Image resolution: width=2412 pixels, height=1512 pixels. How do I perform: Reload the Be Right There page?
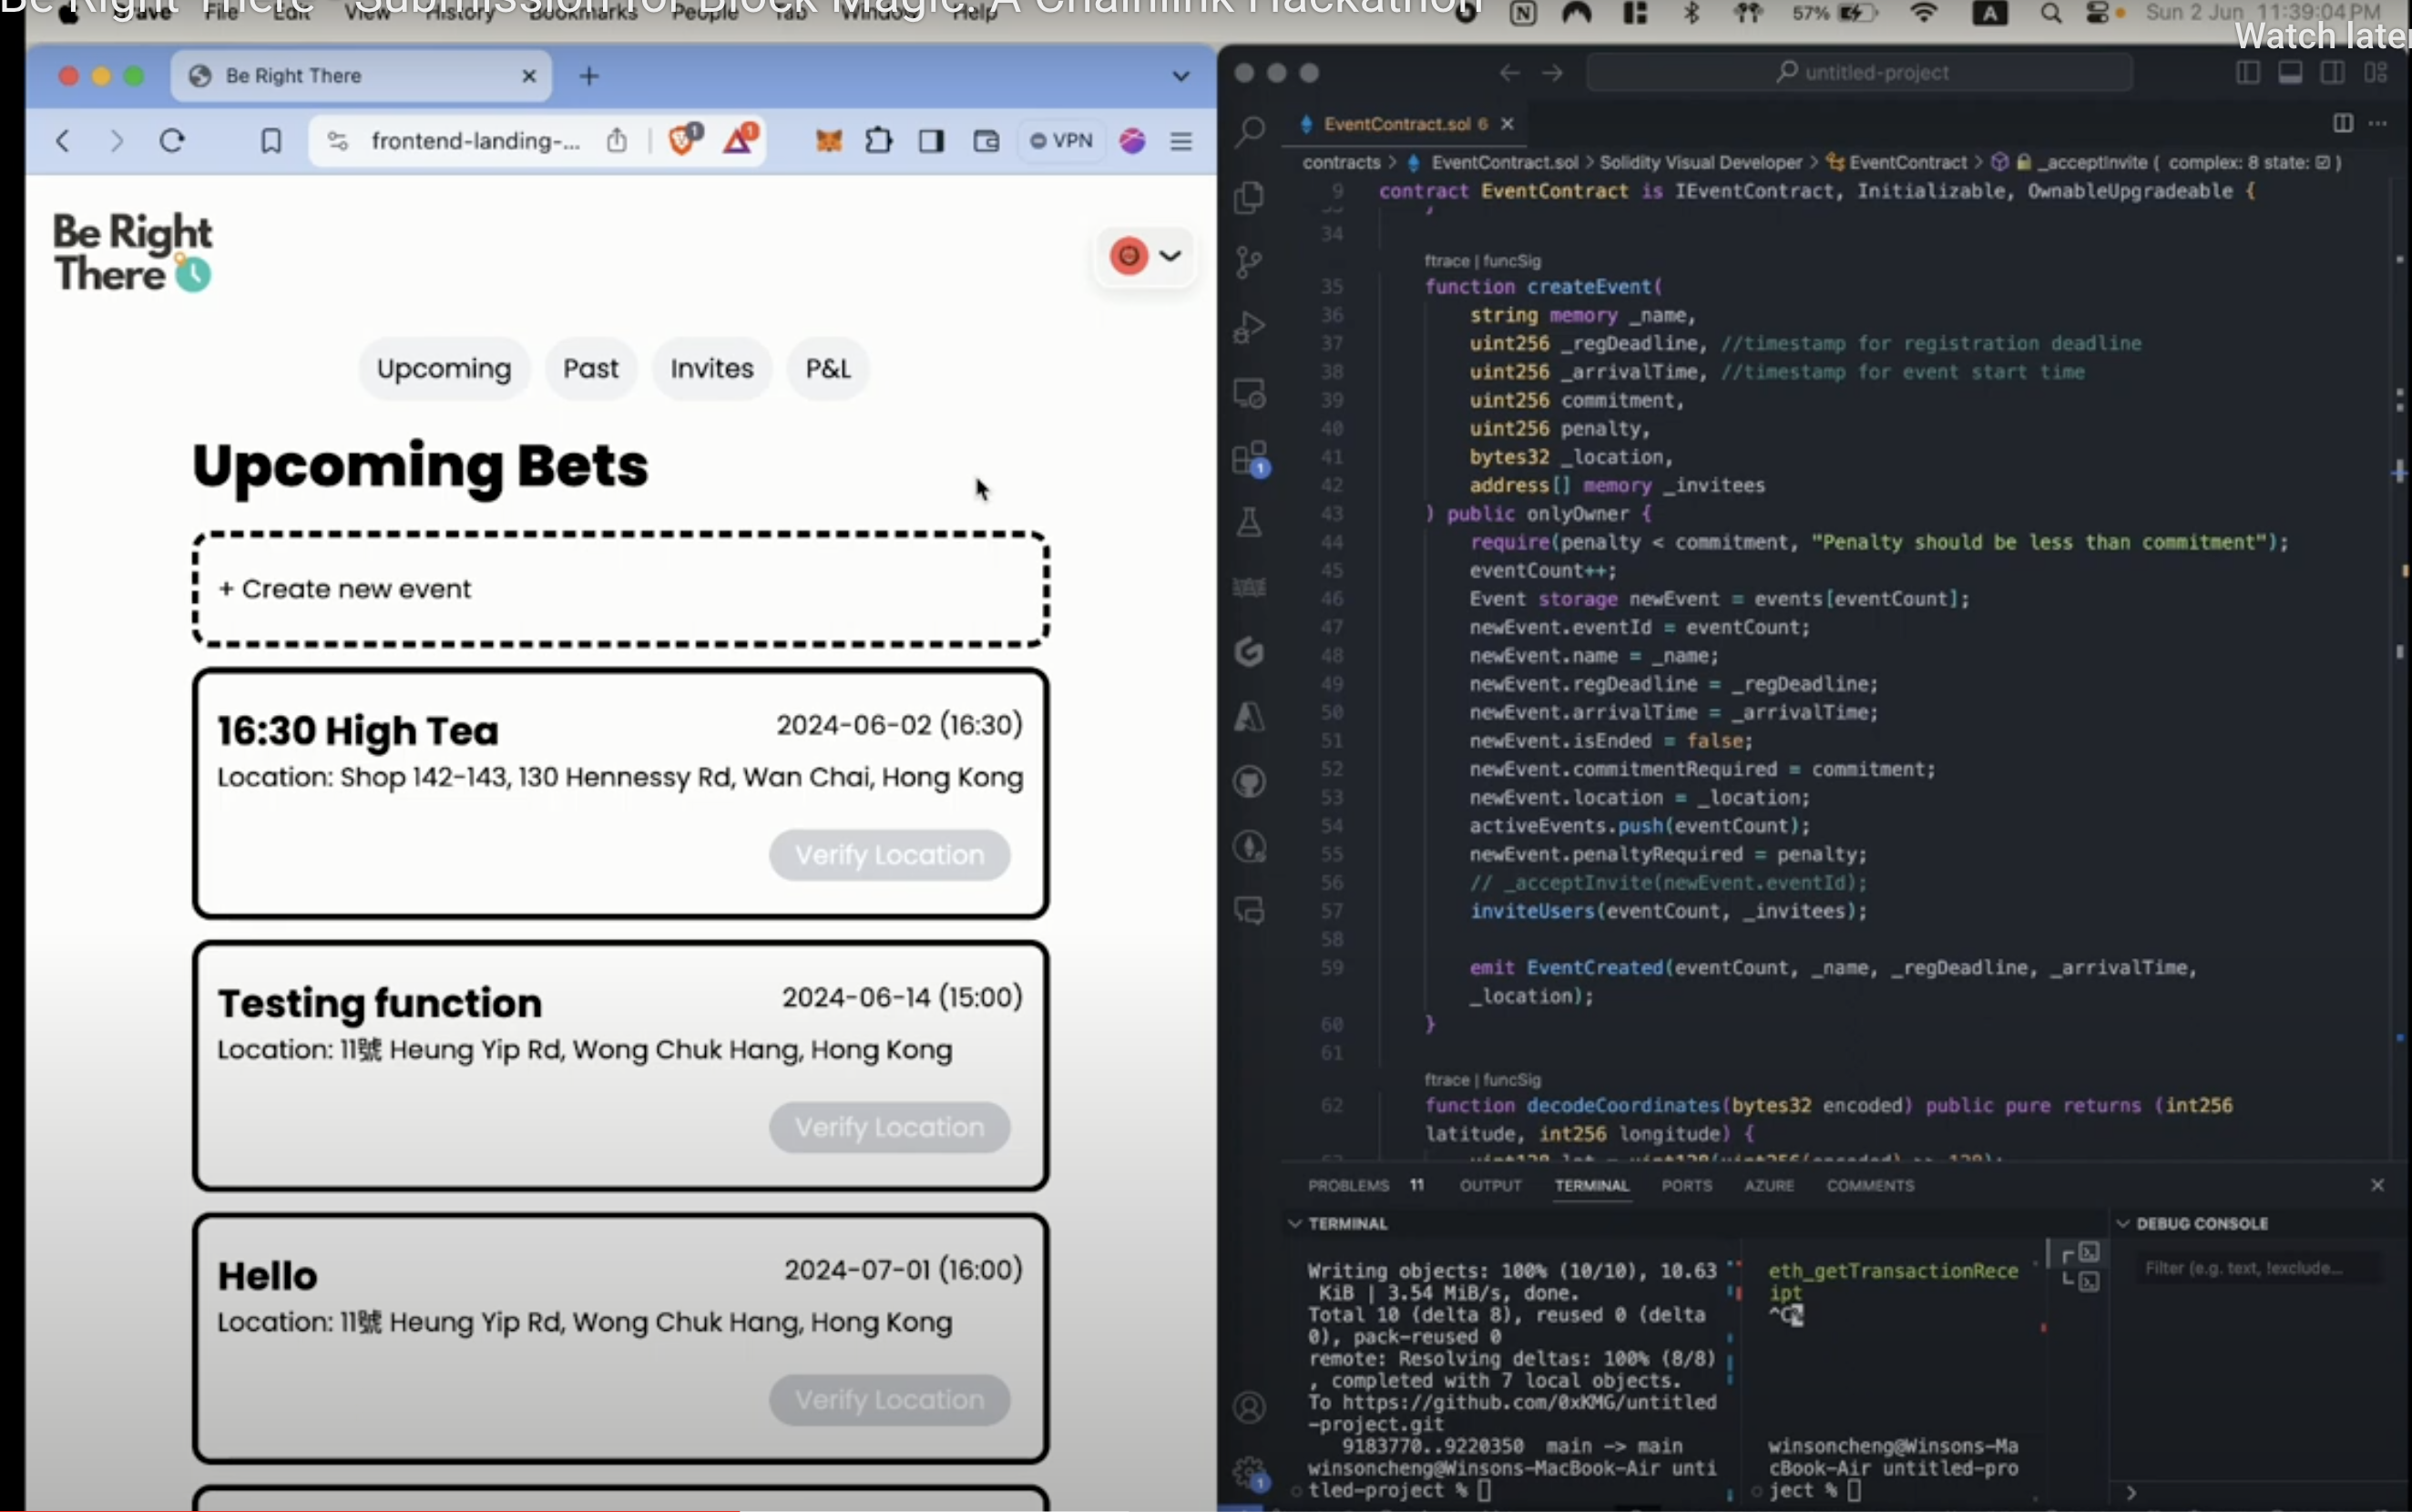point(172,141)
